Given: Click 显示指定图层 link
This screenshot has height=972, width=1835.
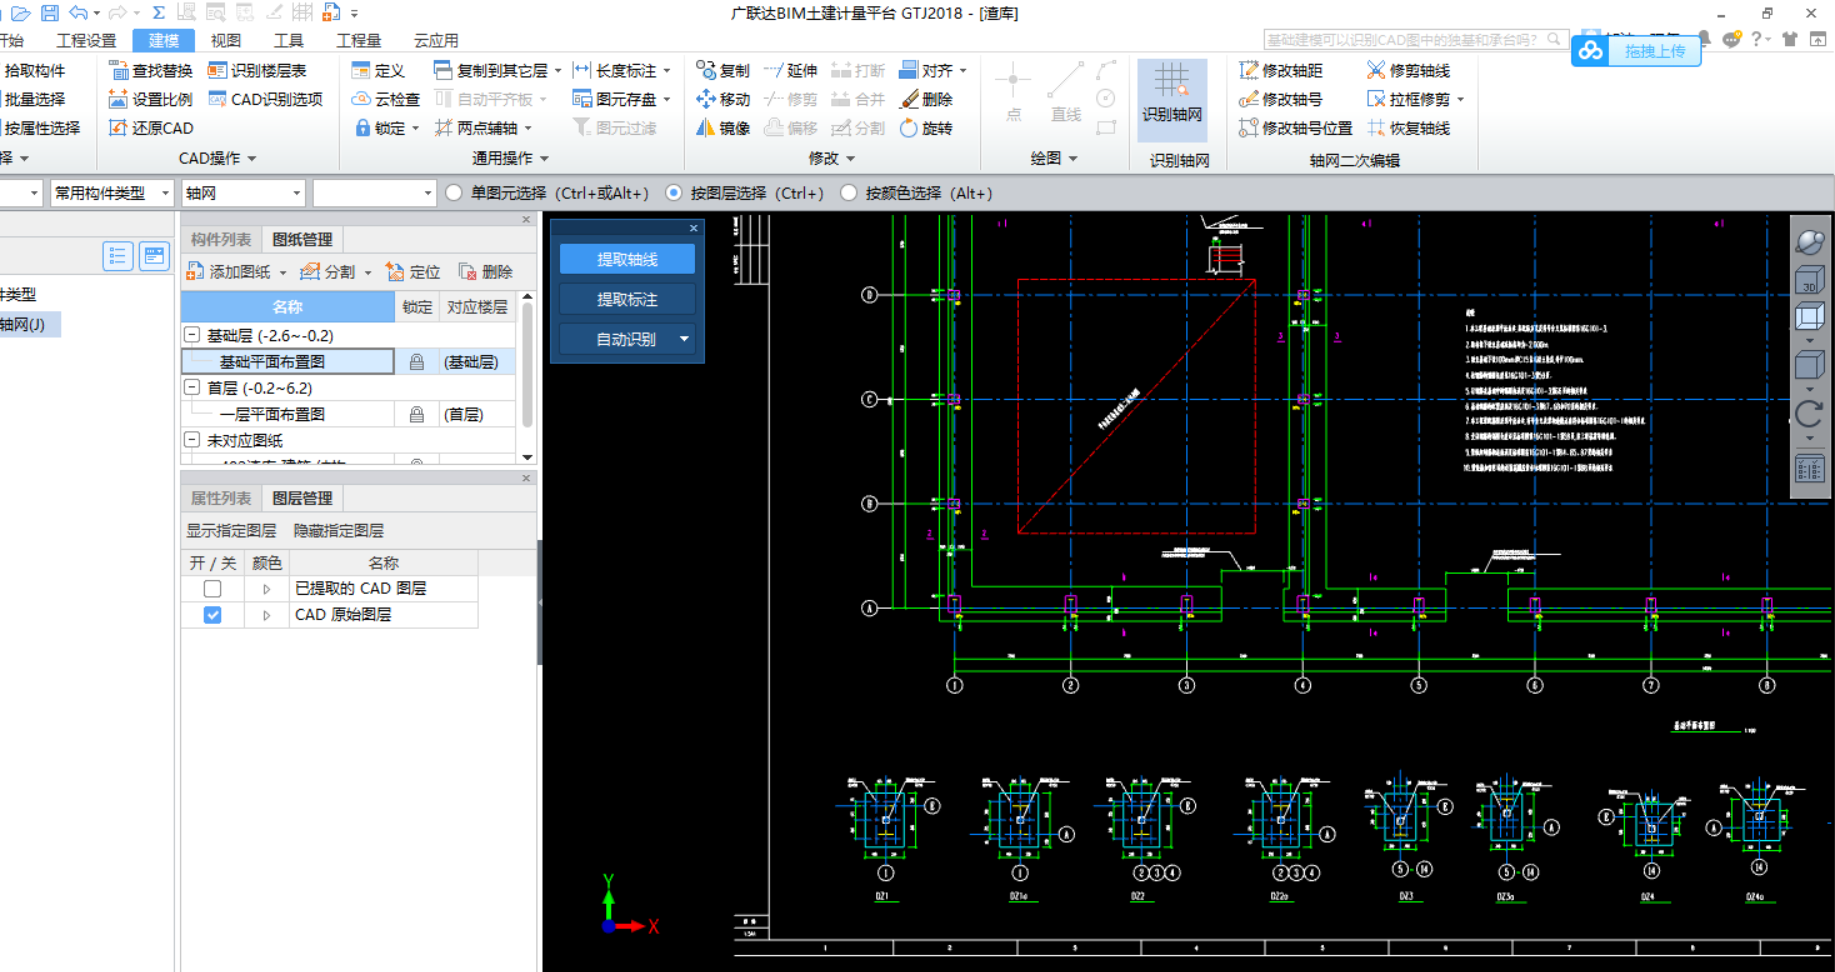Looking at the screenshot, I should tap(231, 530).
